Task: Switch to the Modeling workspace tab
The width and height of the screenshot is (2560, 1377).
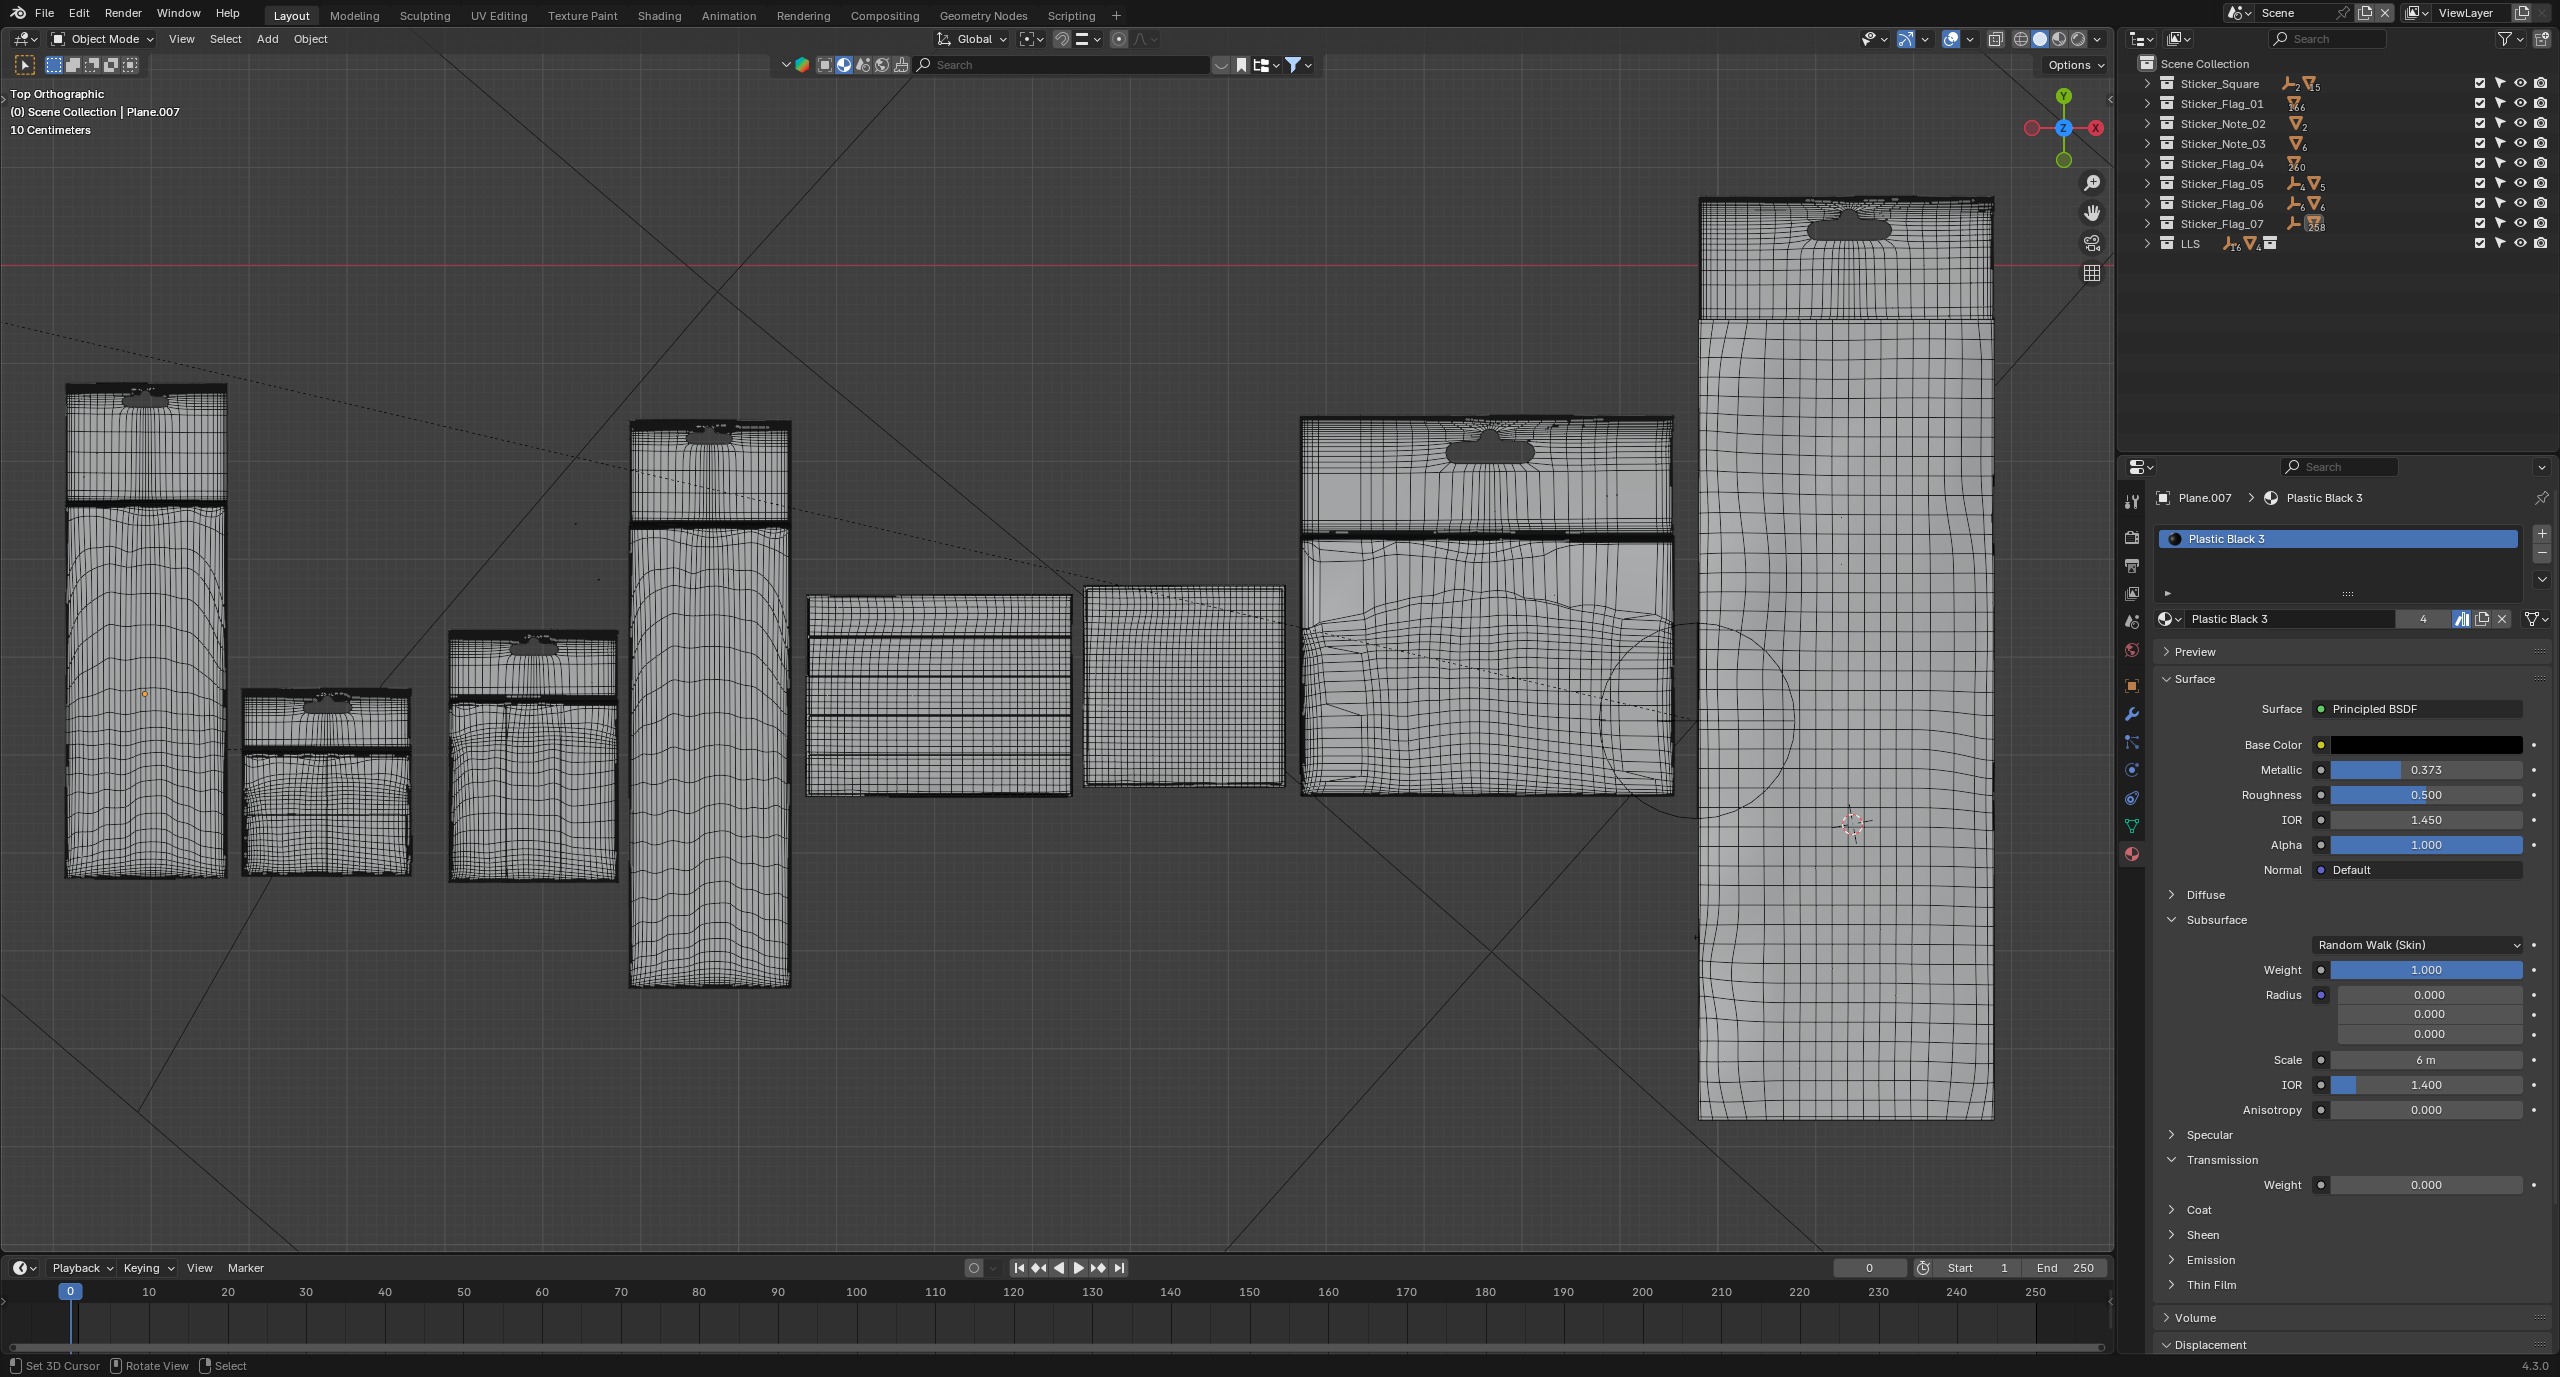Action: coord(354,16)
